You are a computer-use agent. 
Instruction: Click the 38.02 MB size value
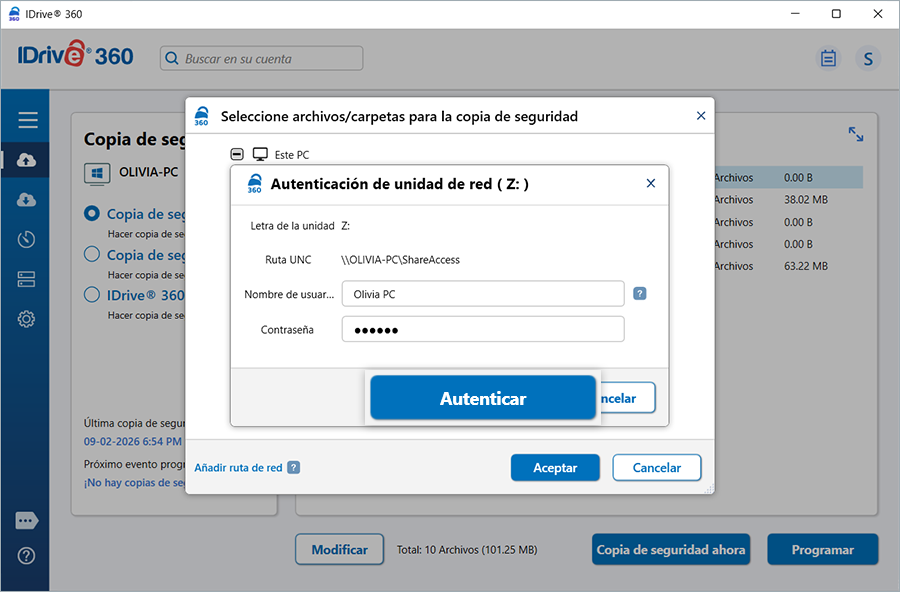(806, 200)
